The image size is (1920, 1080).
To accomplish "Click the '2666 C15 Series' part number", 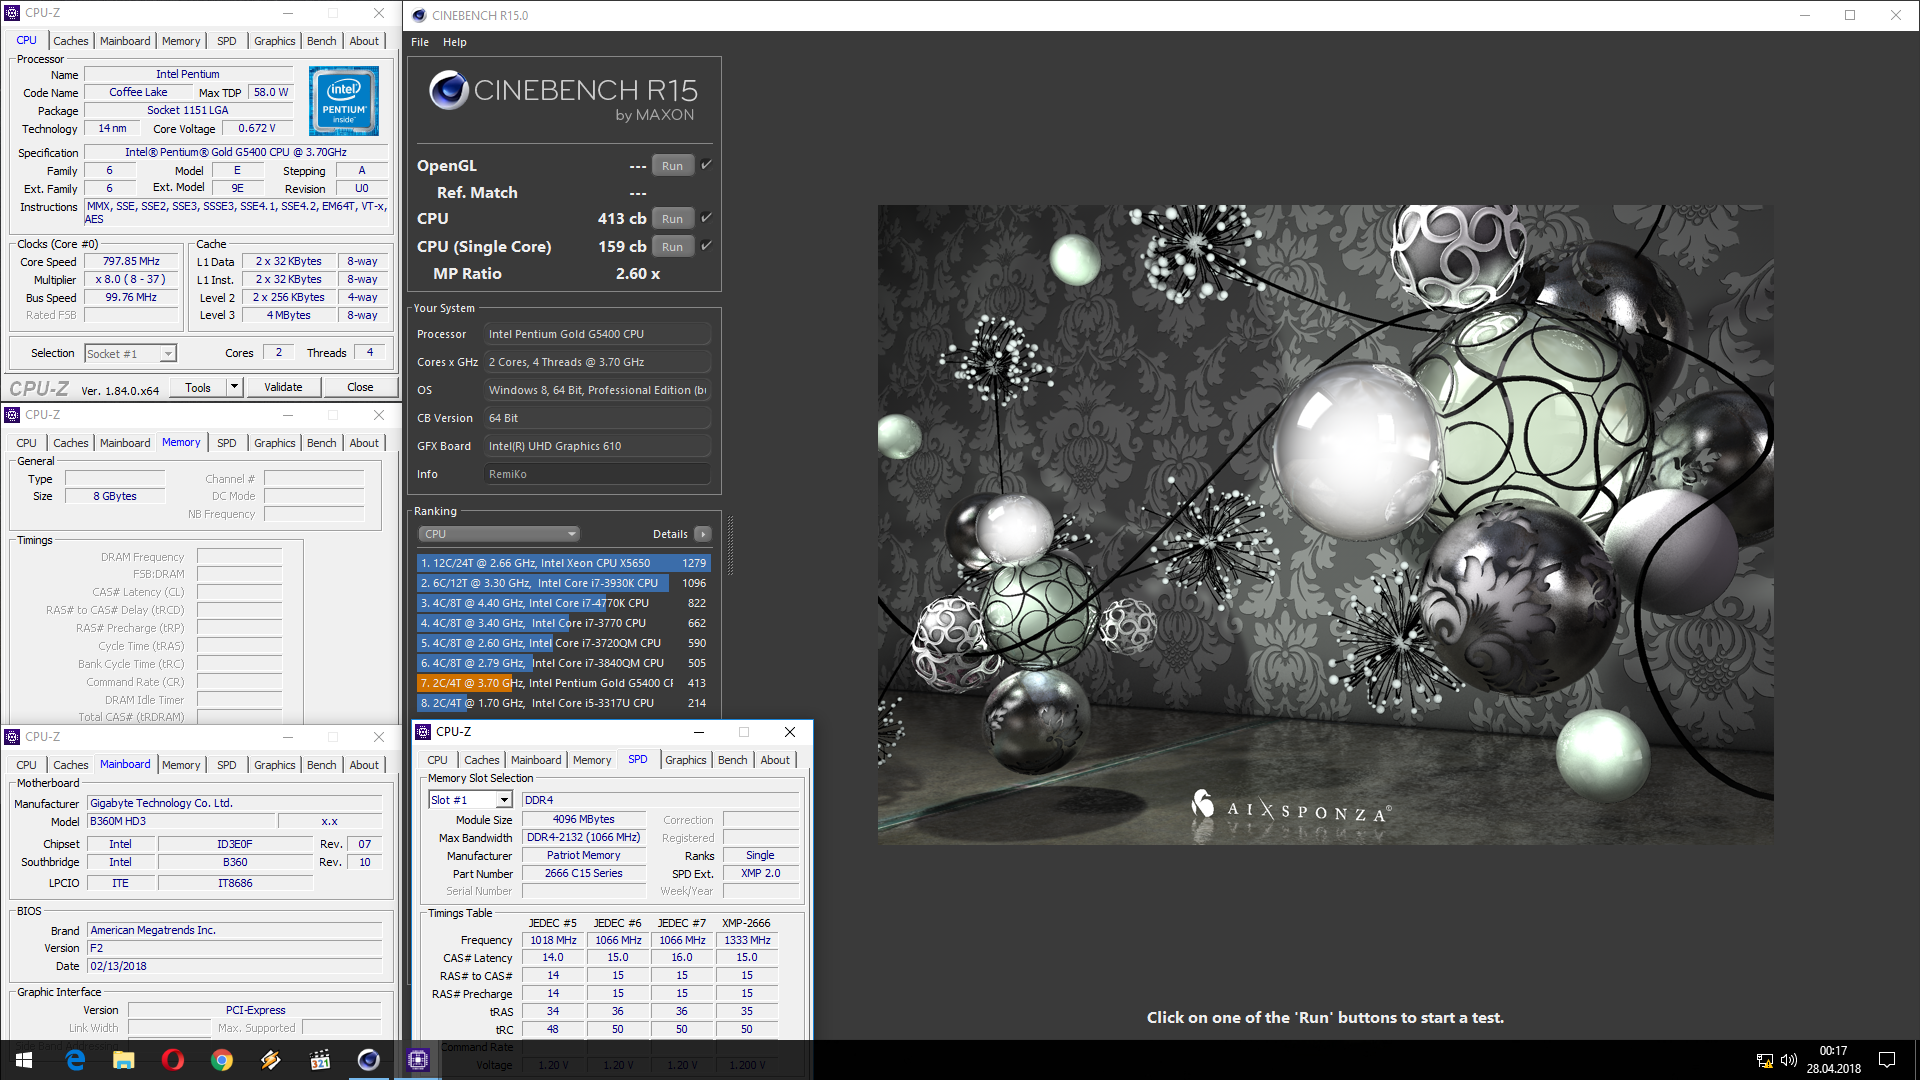I will (x=584, y=874).
